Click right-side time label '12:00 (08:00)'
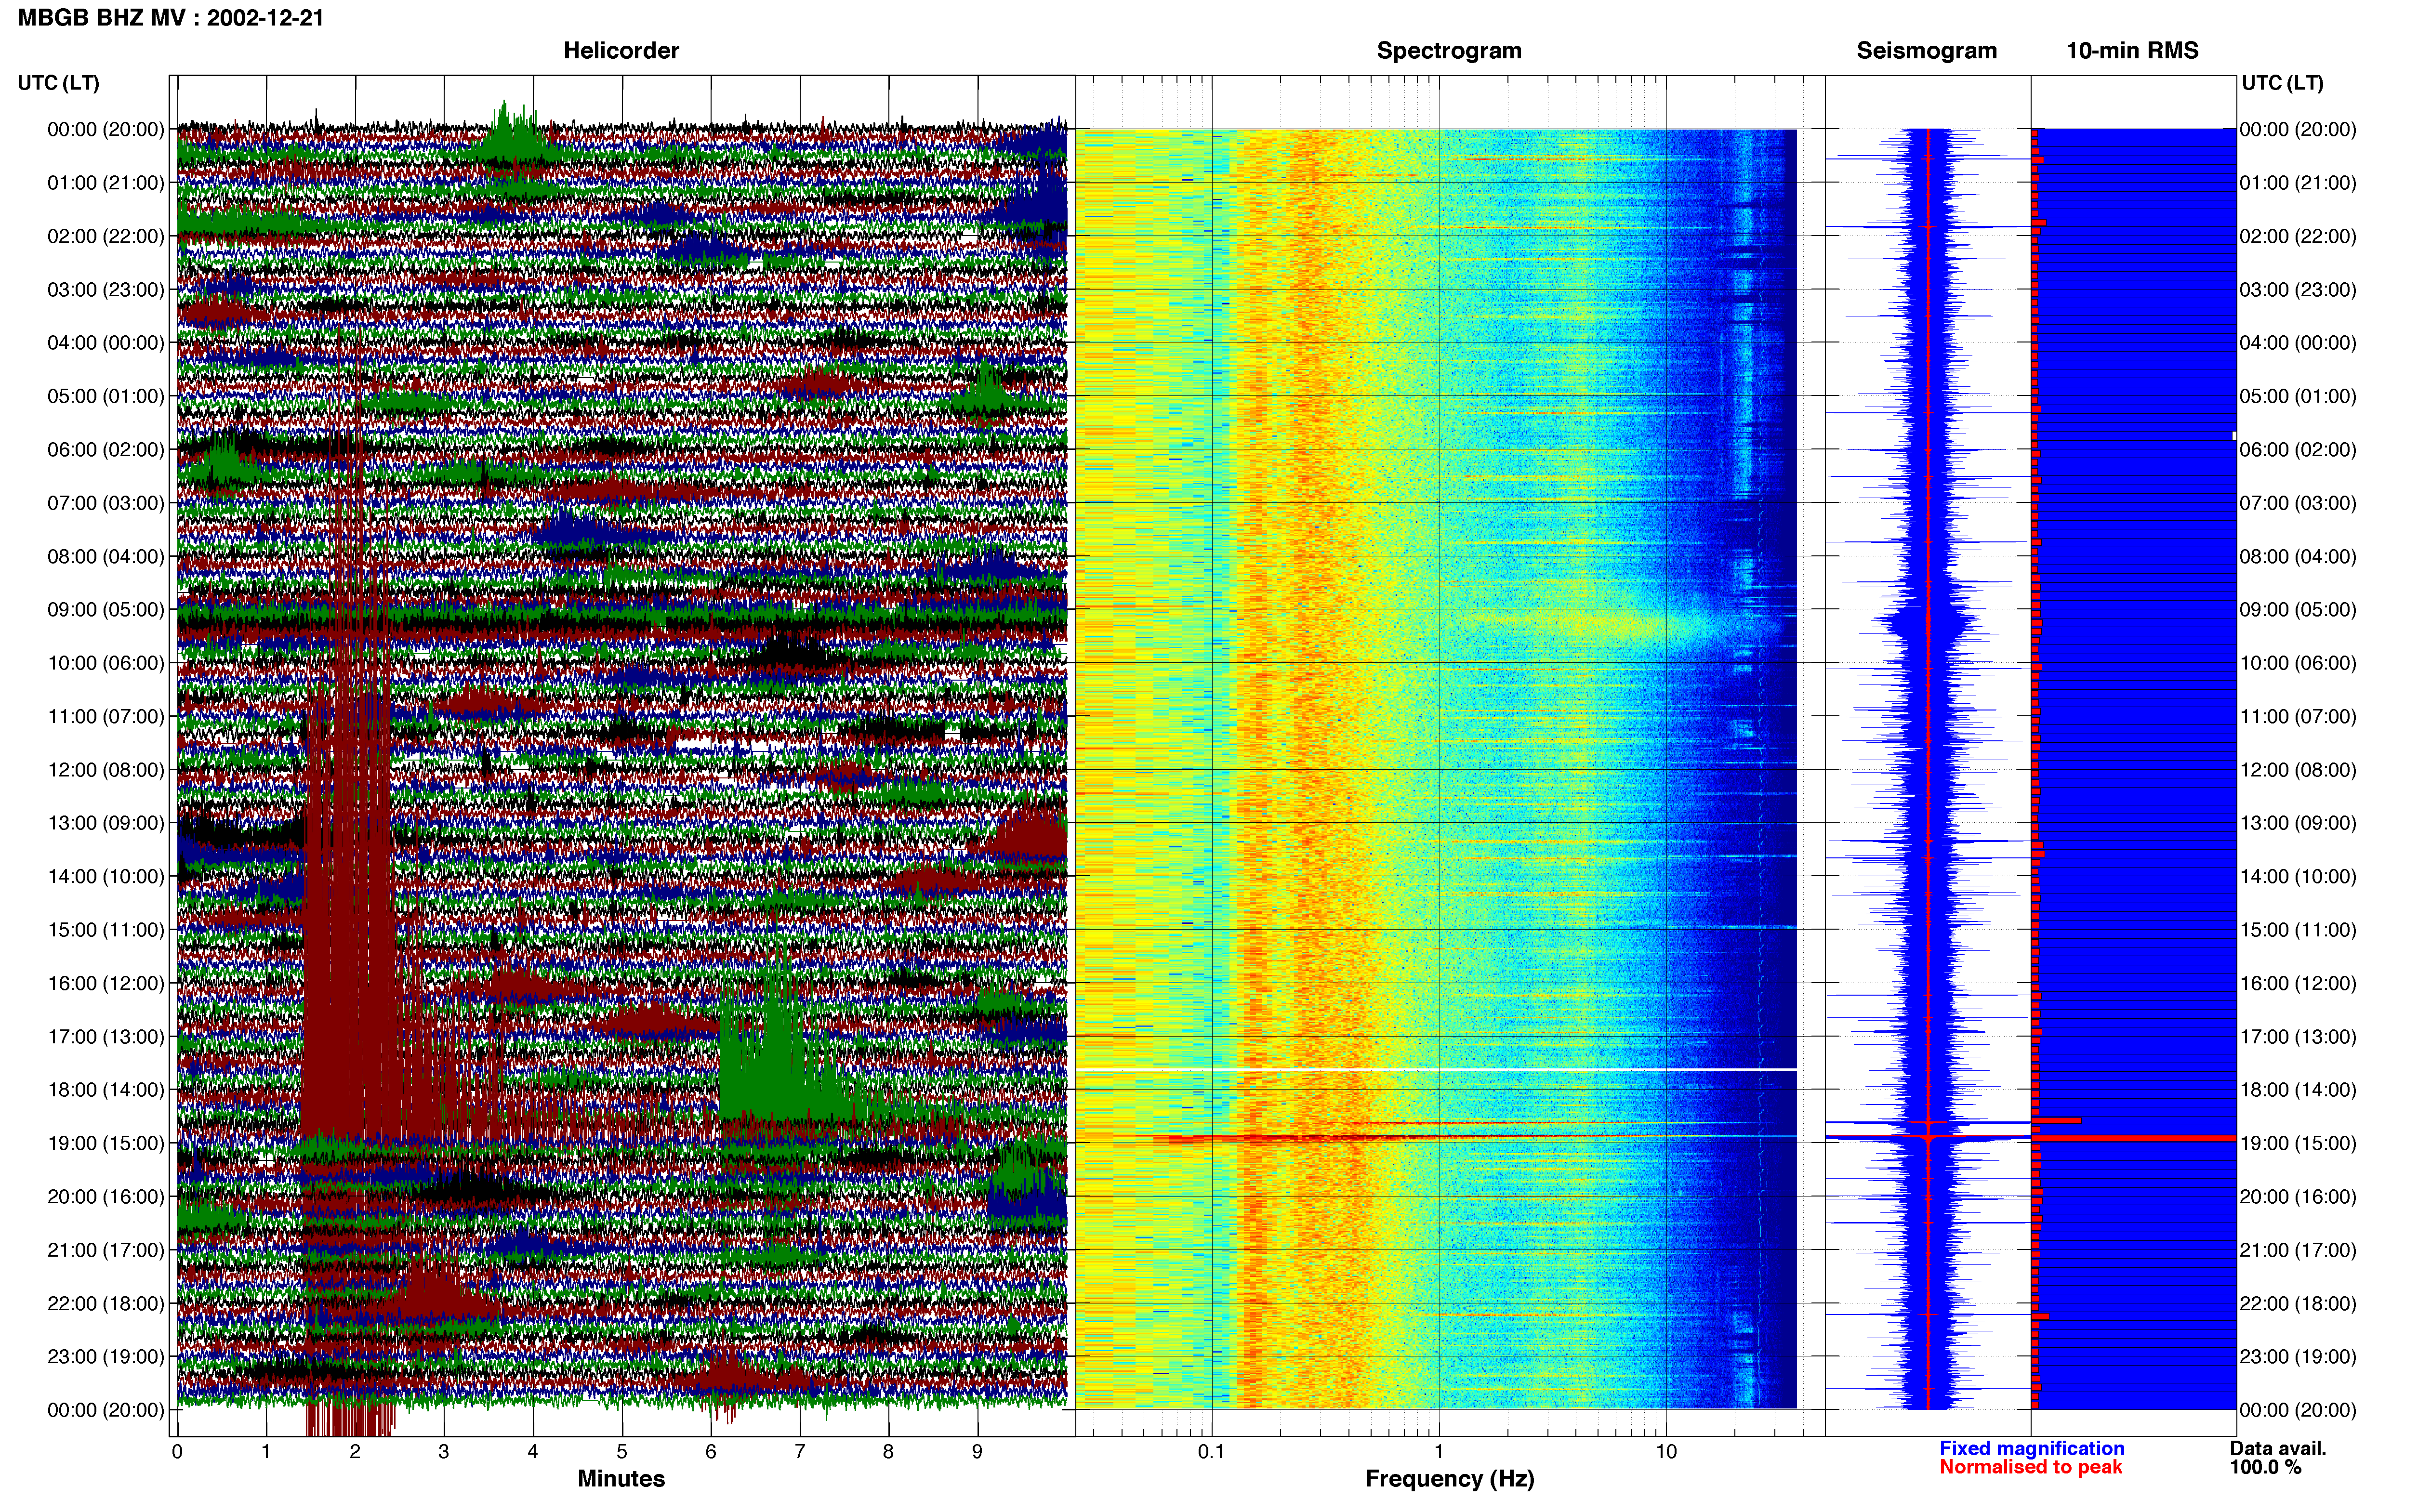The image size is (2418, 1512). (x=2298, y=770)
